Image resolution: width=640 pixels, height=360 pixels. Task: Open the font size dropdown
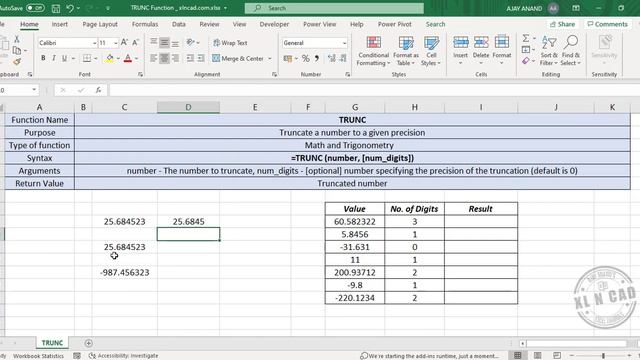point(116,43)
